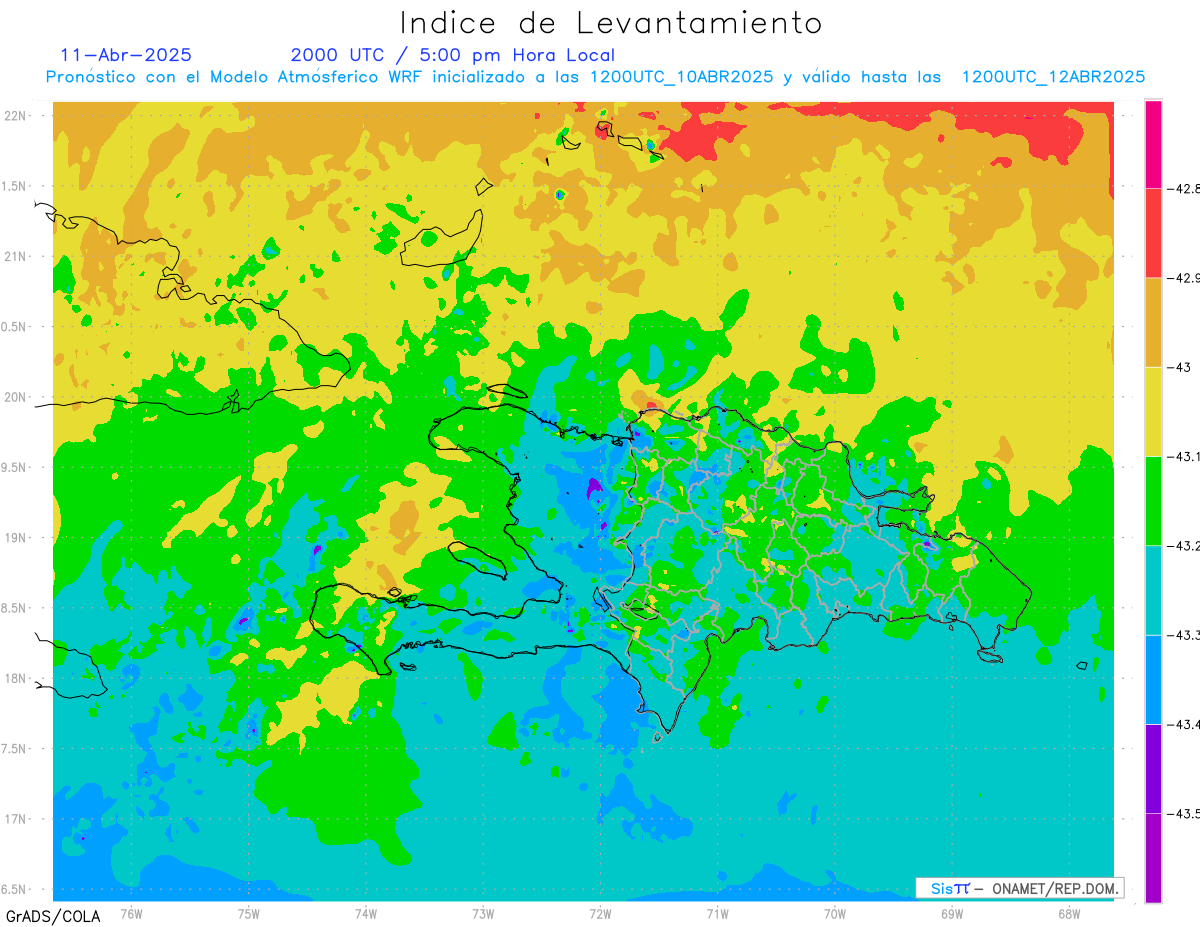The image size is (1200, 927).
Task: Click the longitude label "68W"
Action: (x=1069, y=914)
